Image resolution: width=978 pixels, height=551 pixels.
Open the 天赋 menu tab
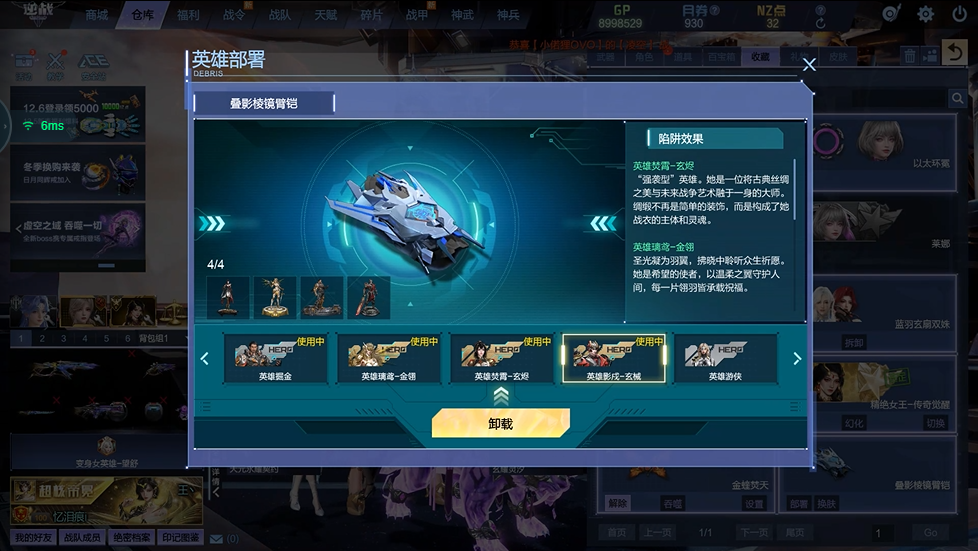pyautogui.click(x=326, y=15)
